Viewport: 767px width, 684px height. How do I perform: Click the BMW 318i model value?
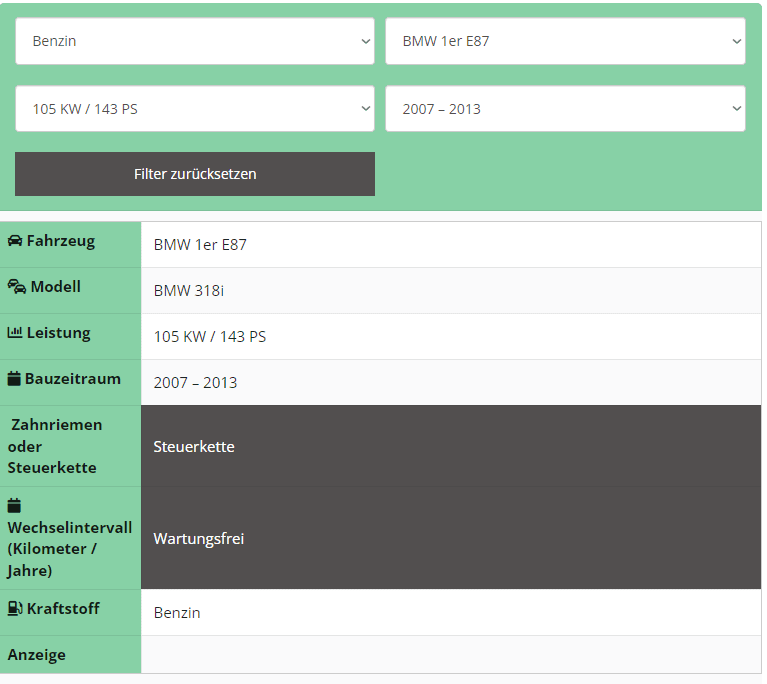click(188, 291)
